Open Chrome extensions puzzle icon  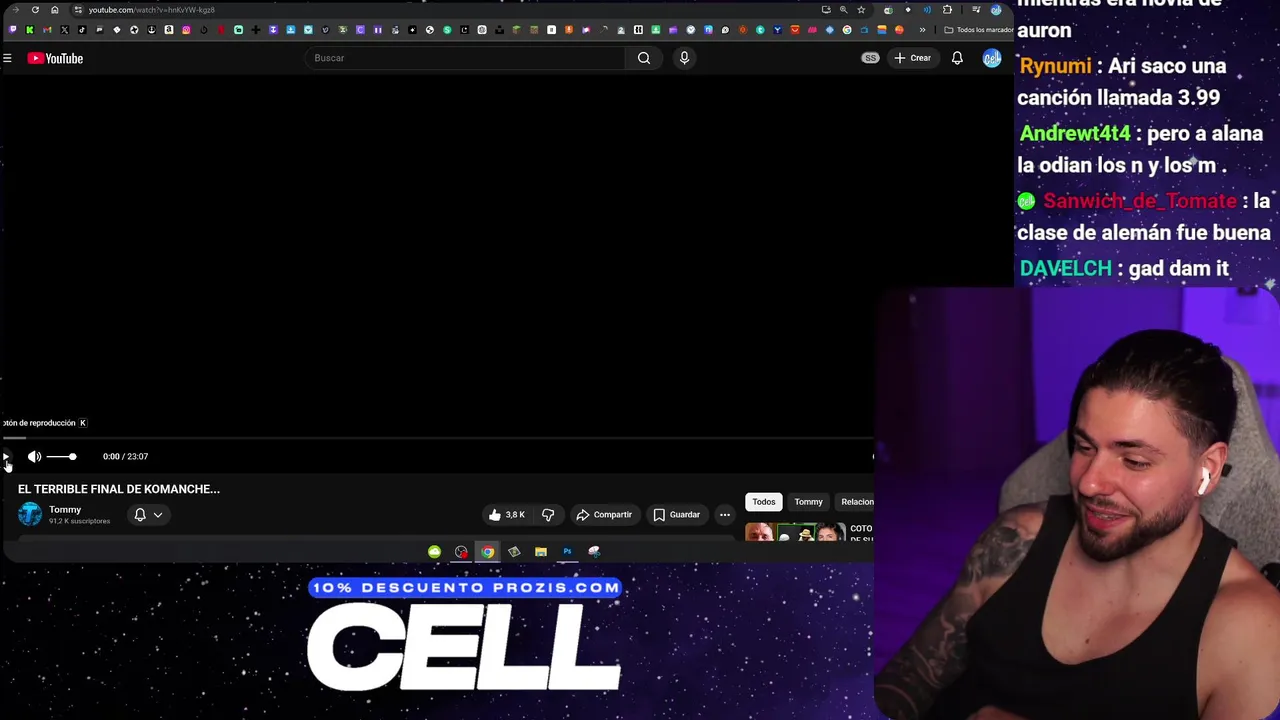point(947,10)
